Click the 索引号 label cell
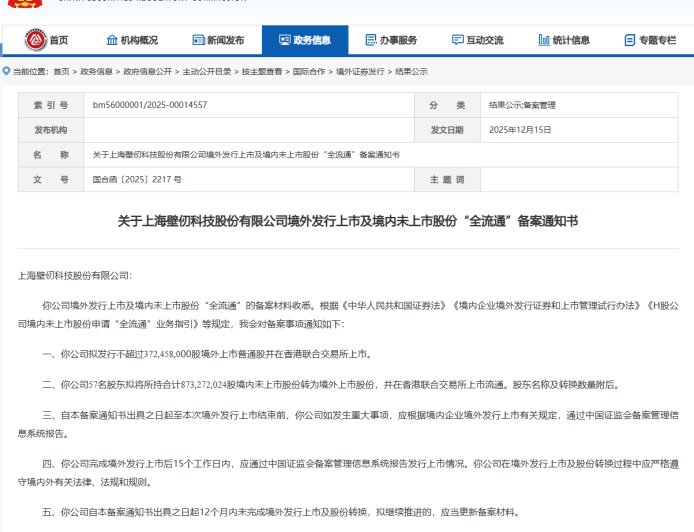The height and width of the screenshot is (532, 694). pos(51,105)
